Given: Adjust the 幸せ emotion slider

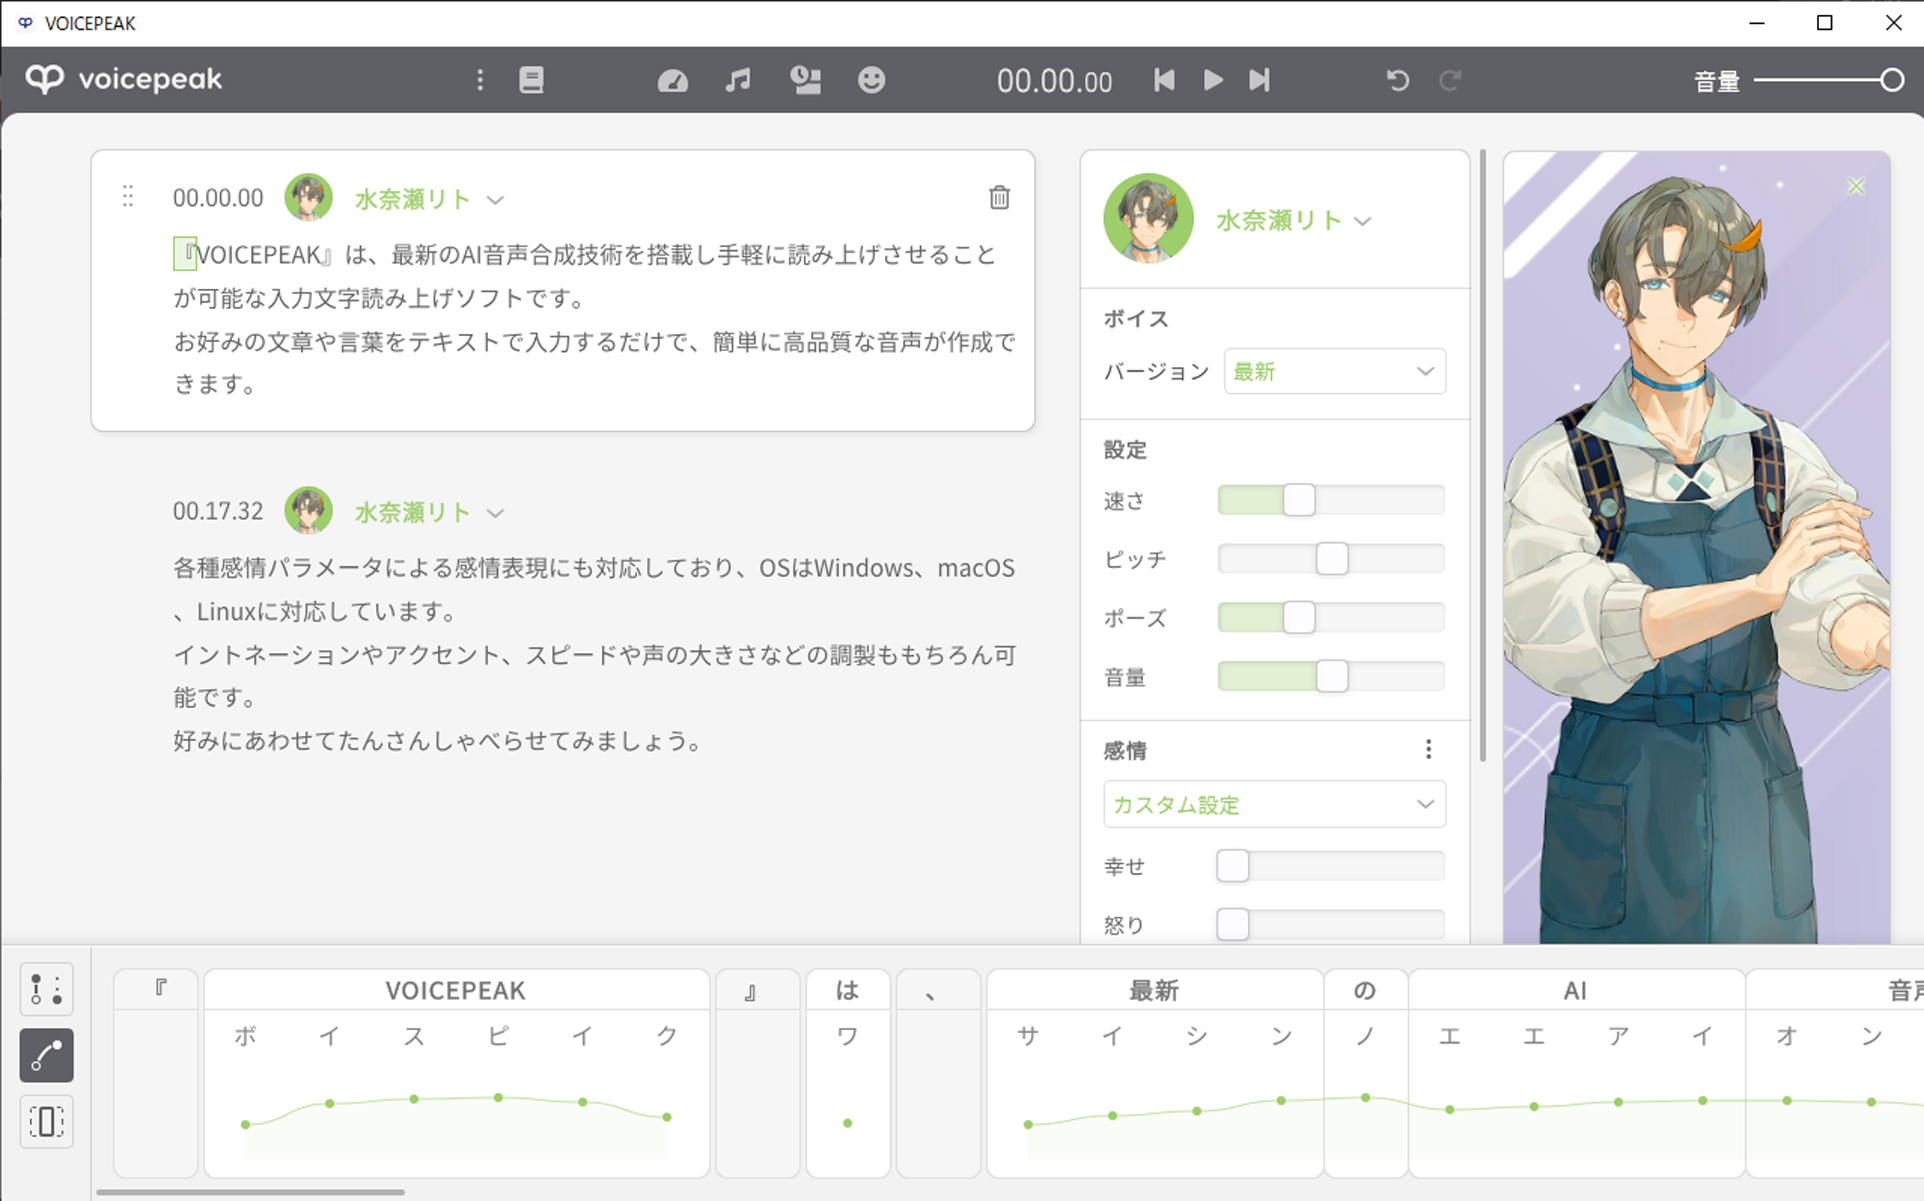Looking at the screenshot, I should 1233,866.
